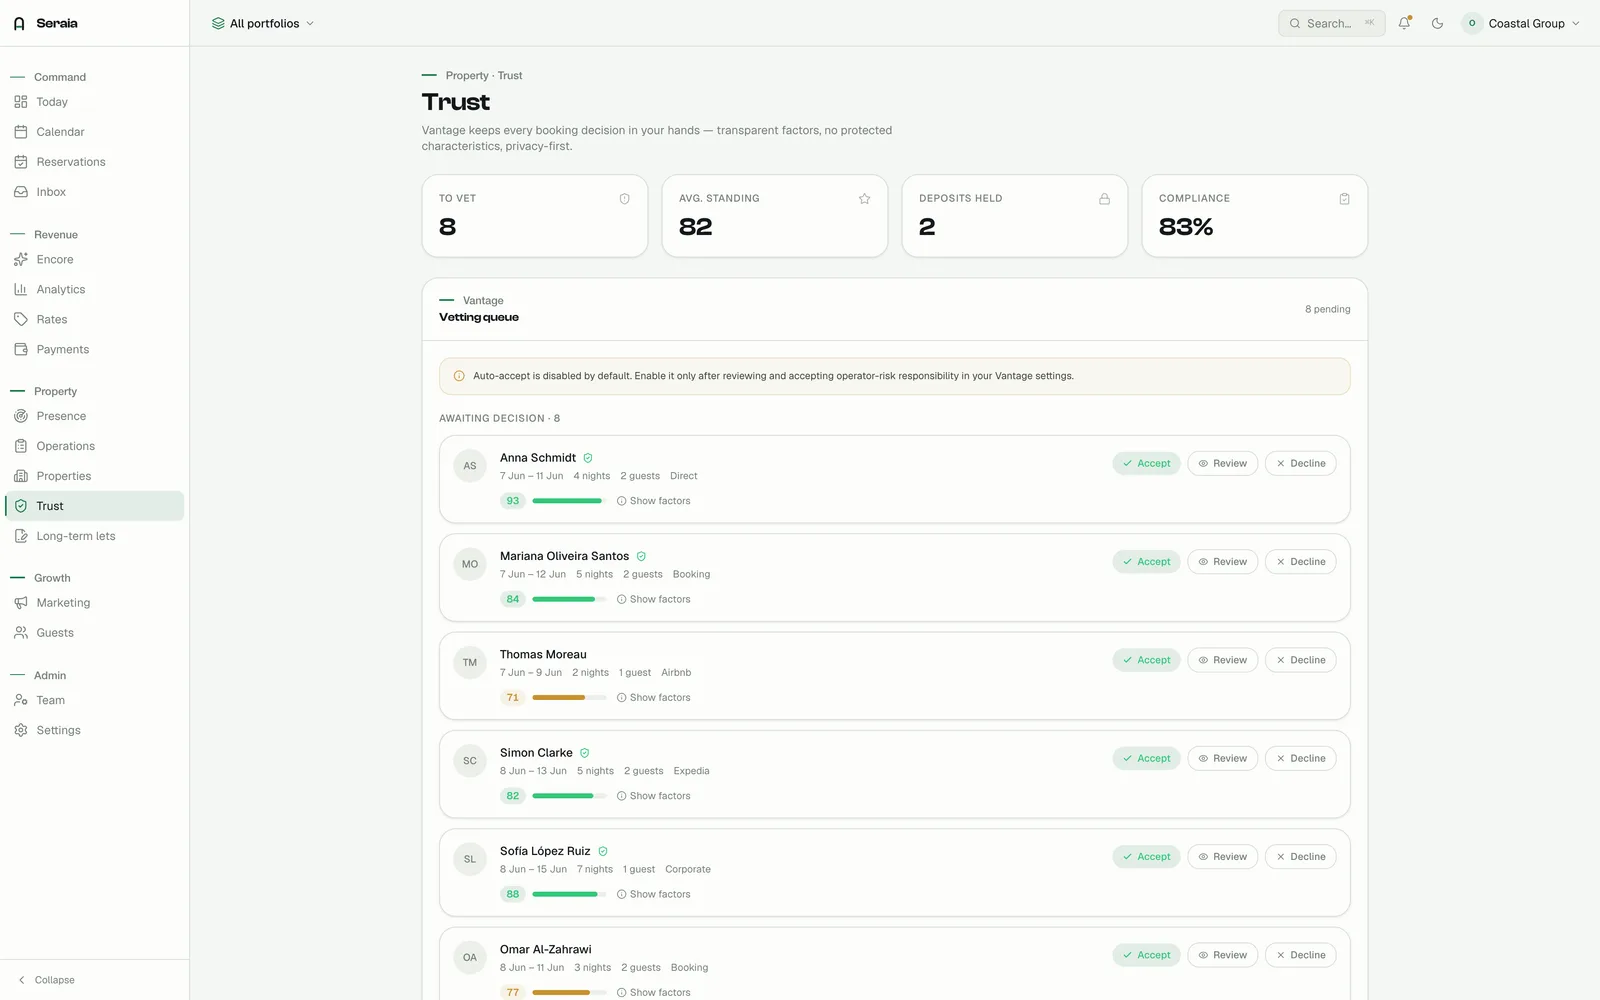This screenshot has width=1600, height=1000.
Task: Accept Omar Al-Zahrawi's booking
Action: point(1146,955)
